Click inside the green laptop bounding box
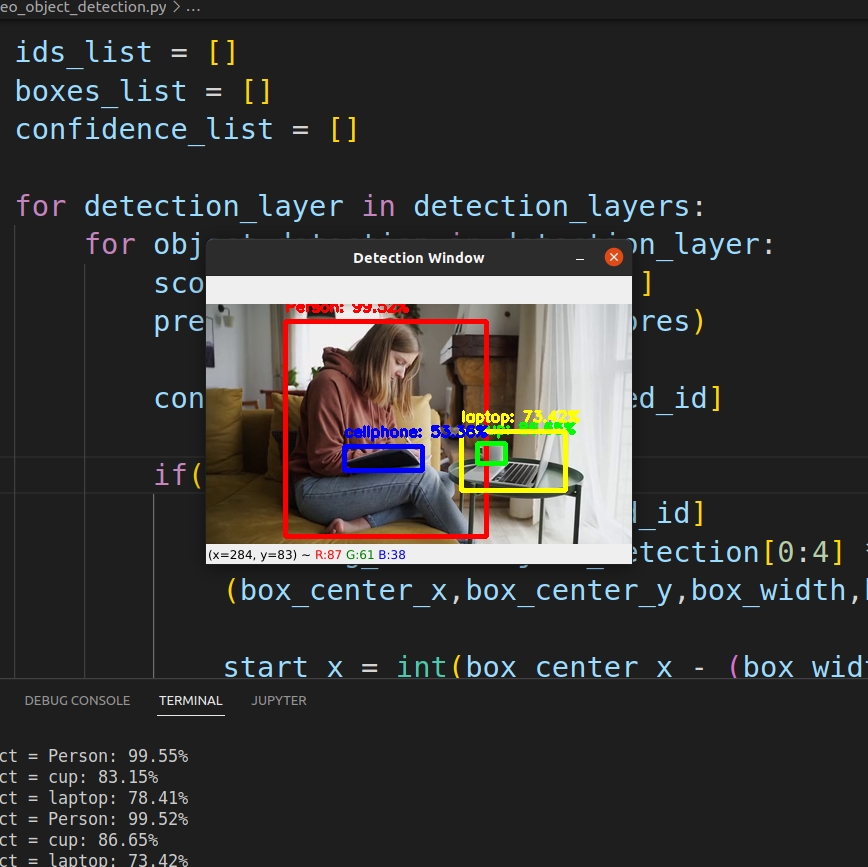The height and width of the screenshot is (867, 868). pyautogui.click(x=490, y=453)
